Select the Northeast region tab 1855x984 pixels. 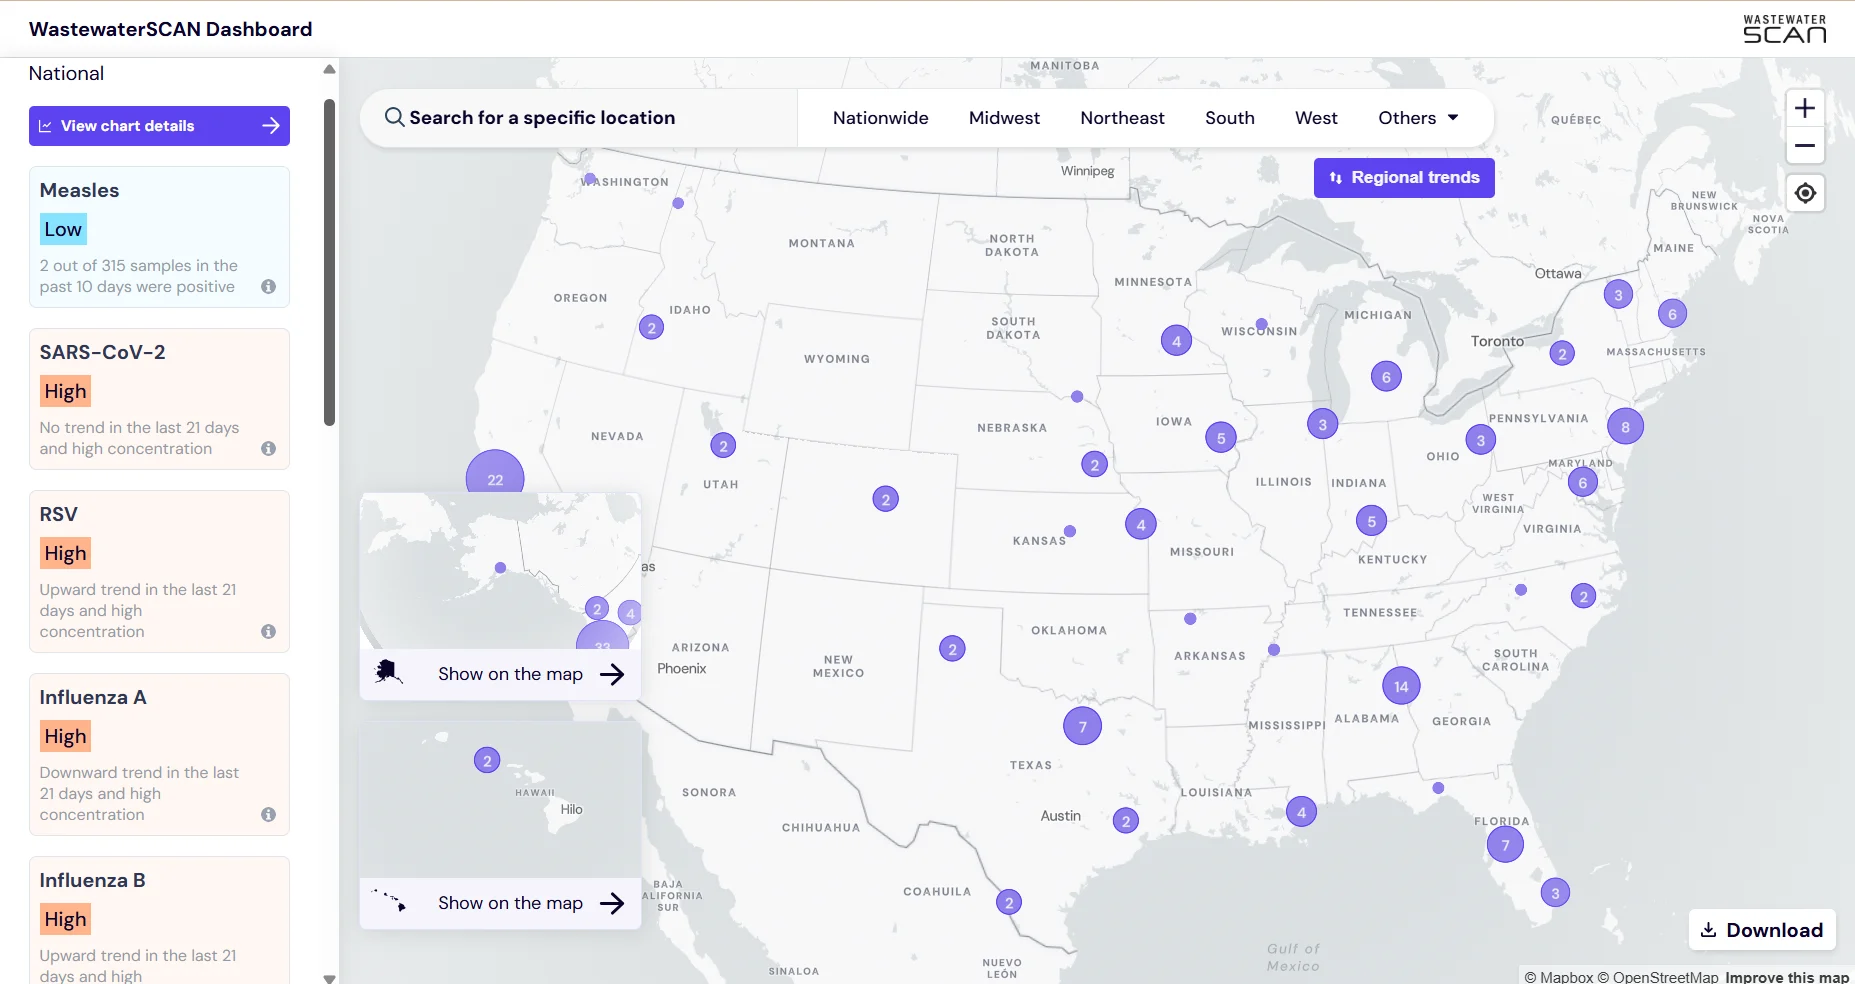coord(1122,117)
